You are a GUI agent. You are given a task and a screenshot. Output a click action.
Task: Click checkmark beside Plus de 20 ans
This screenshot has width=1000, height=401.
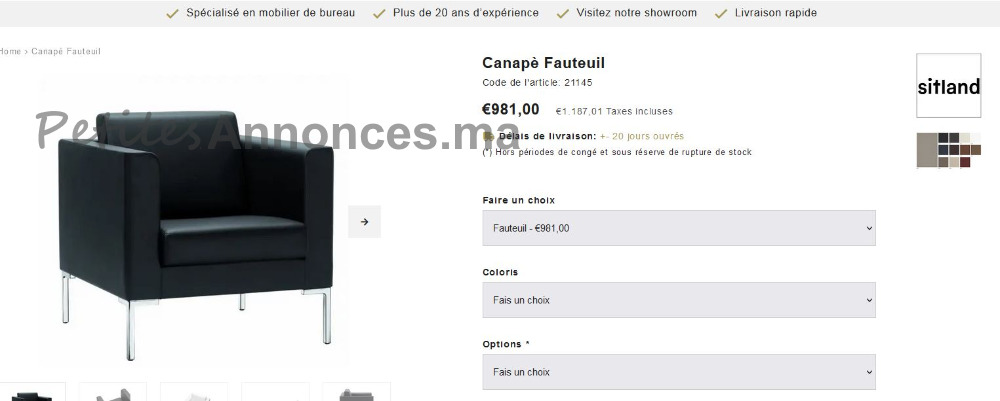point(379,13)
